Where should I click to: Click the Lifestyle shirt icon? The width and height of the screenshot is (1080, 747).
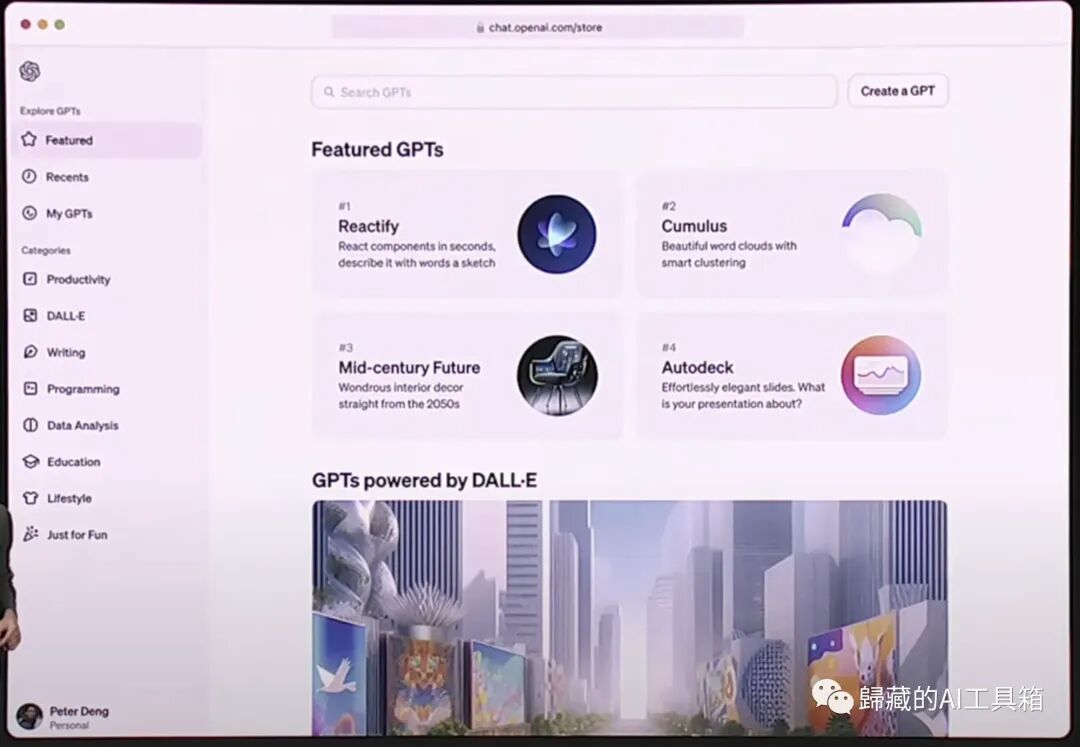(x=30, y=498)
